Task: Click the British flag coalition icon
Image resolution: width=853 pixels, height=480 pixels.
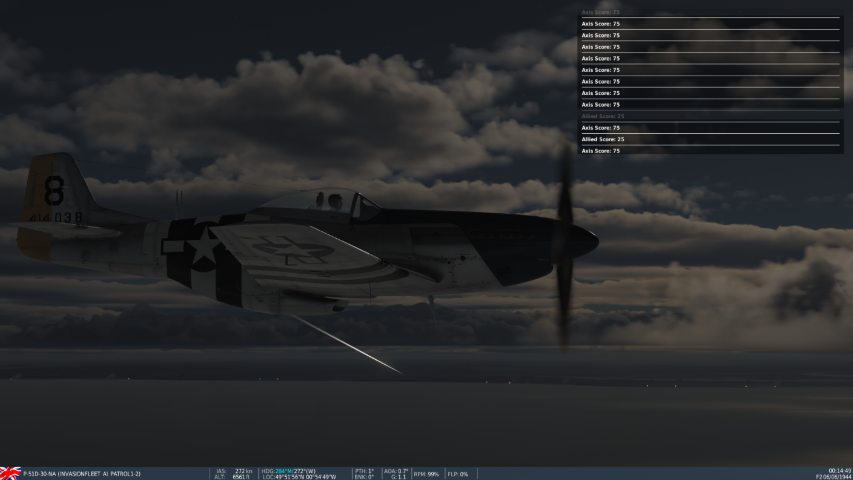Action: coord(10,473)
